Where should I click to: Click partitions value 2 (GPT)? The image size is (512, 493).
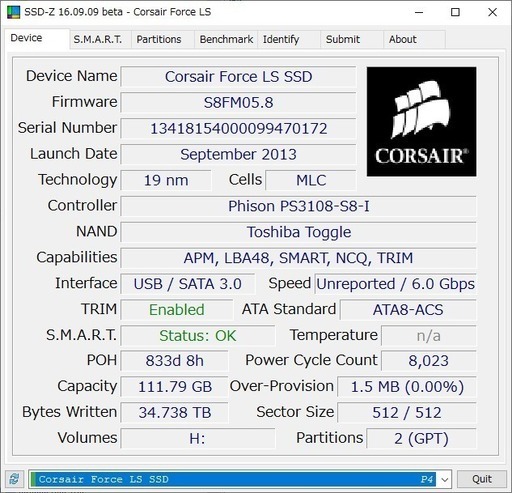point(421,438)
